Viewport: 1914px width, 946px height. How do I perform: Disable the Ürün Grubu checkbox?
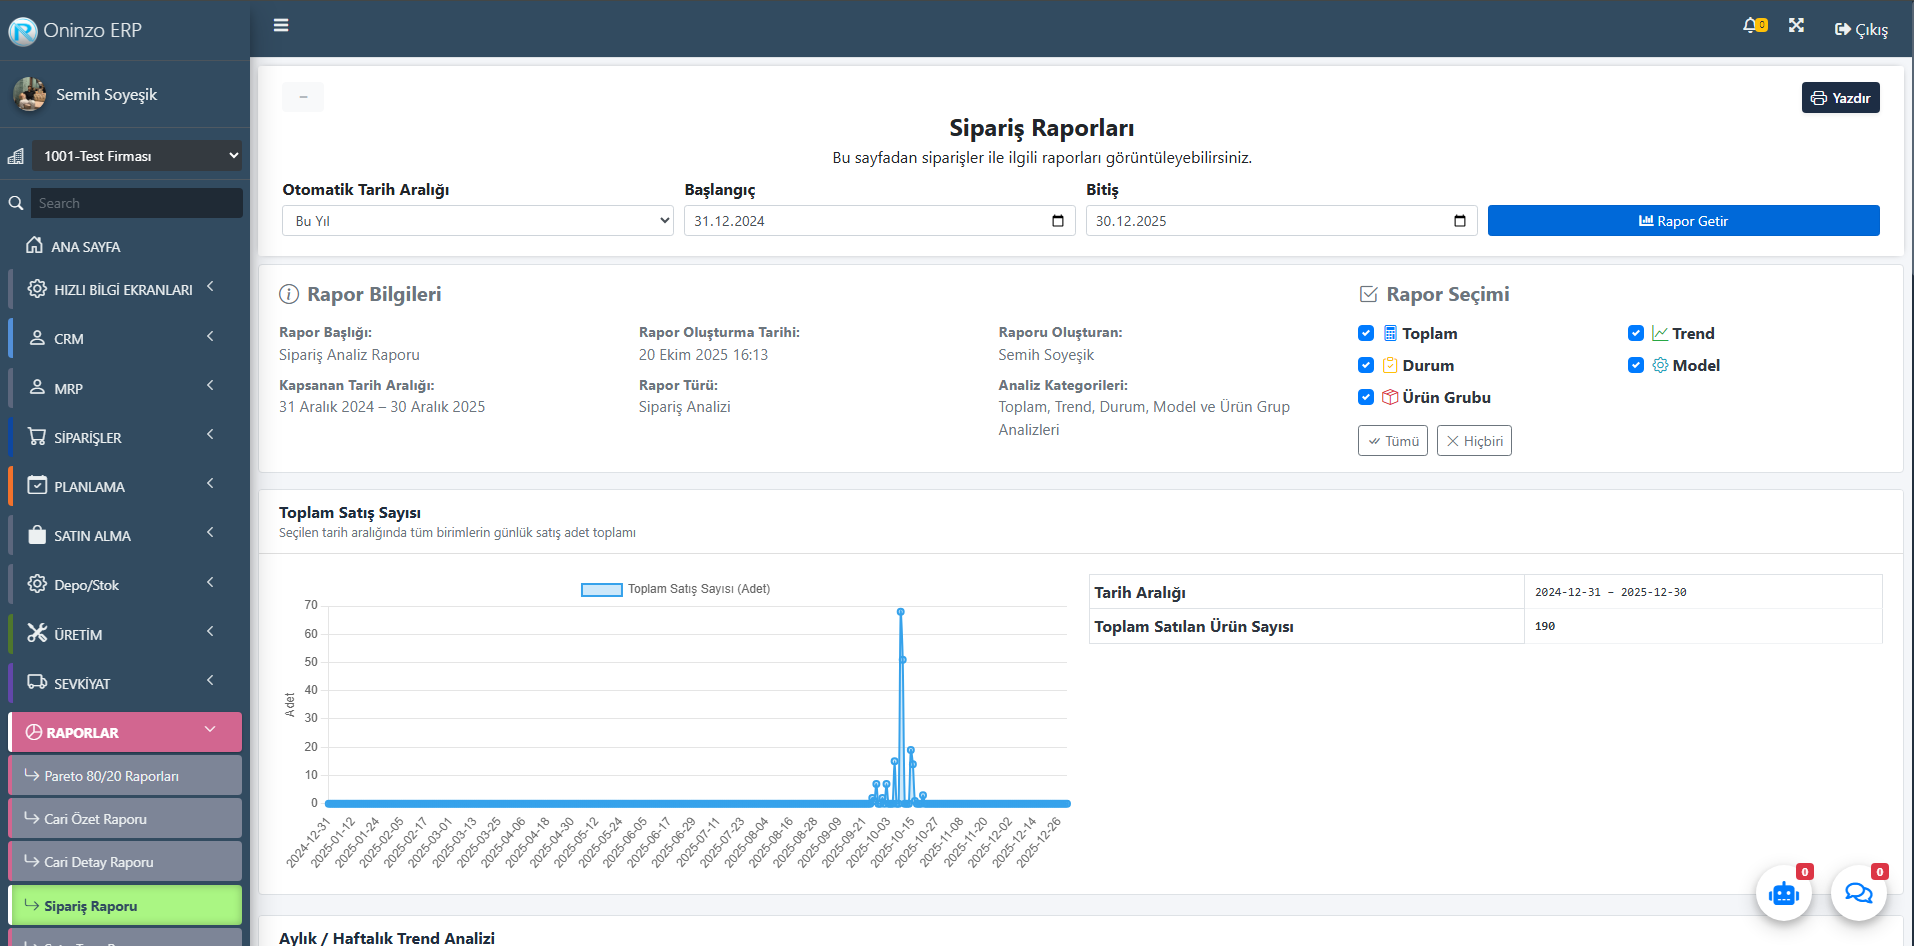(1366, 397)
